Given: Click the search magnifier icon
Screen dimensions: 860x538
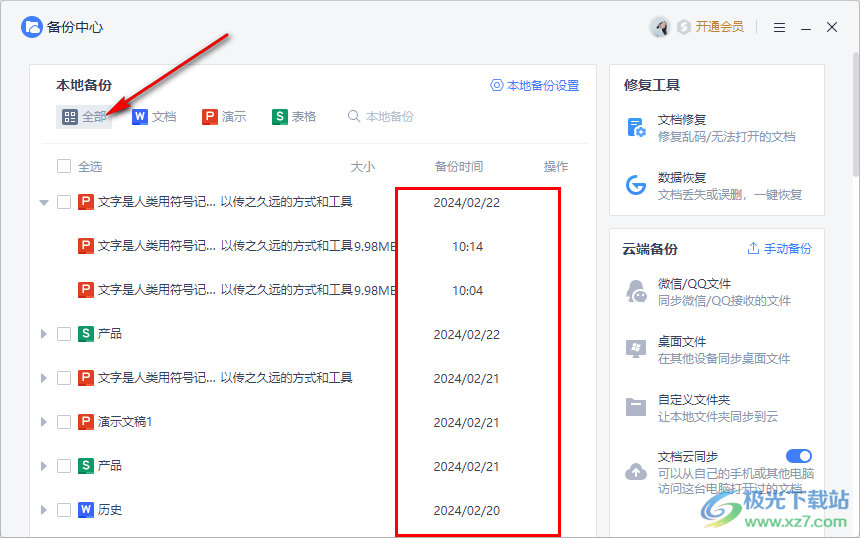Looking at the screenshot, I should pos(354,116).
